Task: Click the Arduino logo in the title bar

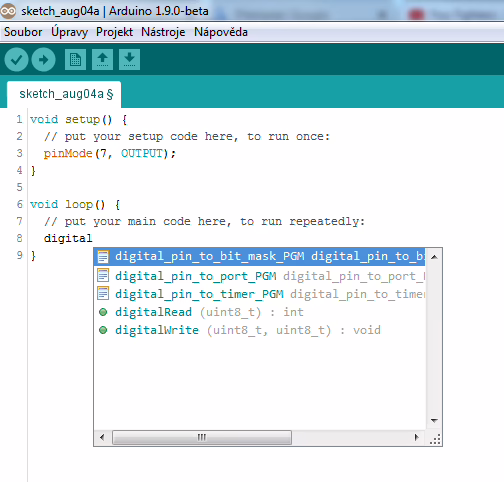Action: tap(8, 11)
